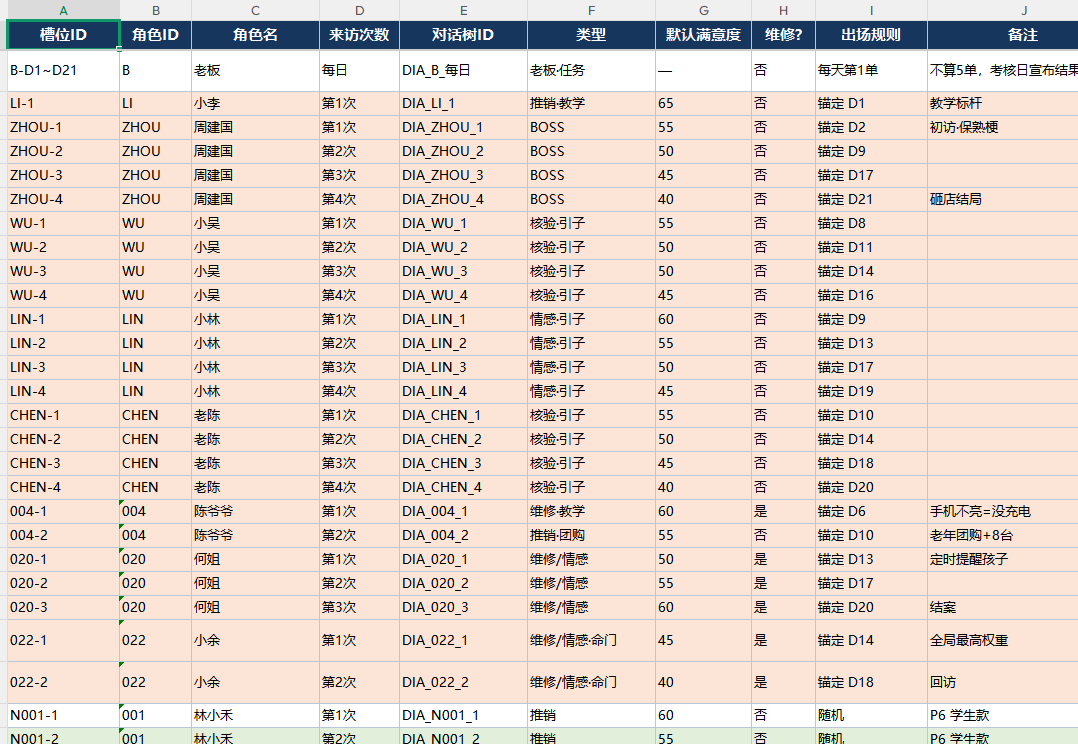Viewport: 1078px width, 744px height.
Task: Click the 定时提醒孩子 note cell
Action: click(1003, 559)
